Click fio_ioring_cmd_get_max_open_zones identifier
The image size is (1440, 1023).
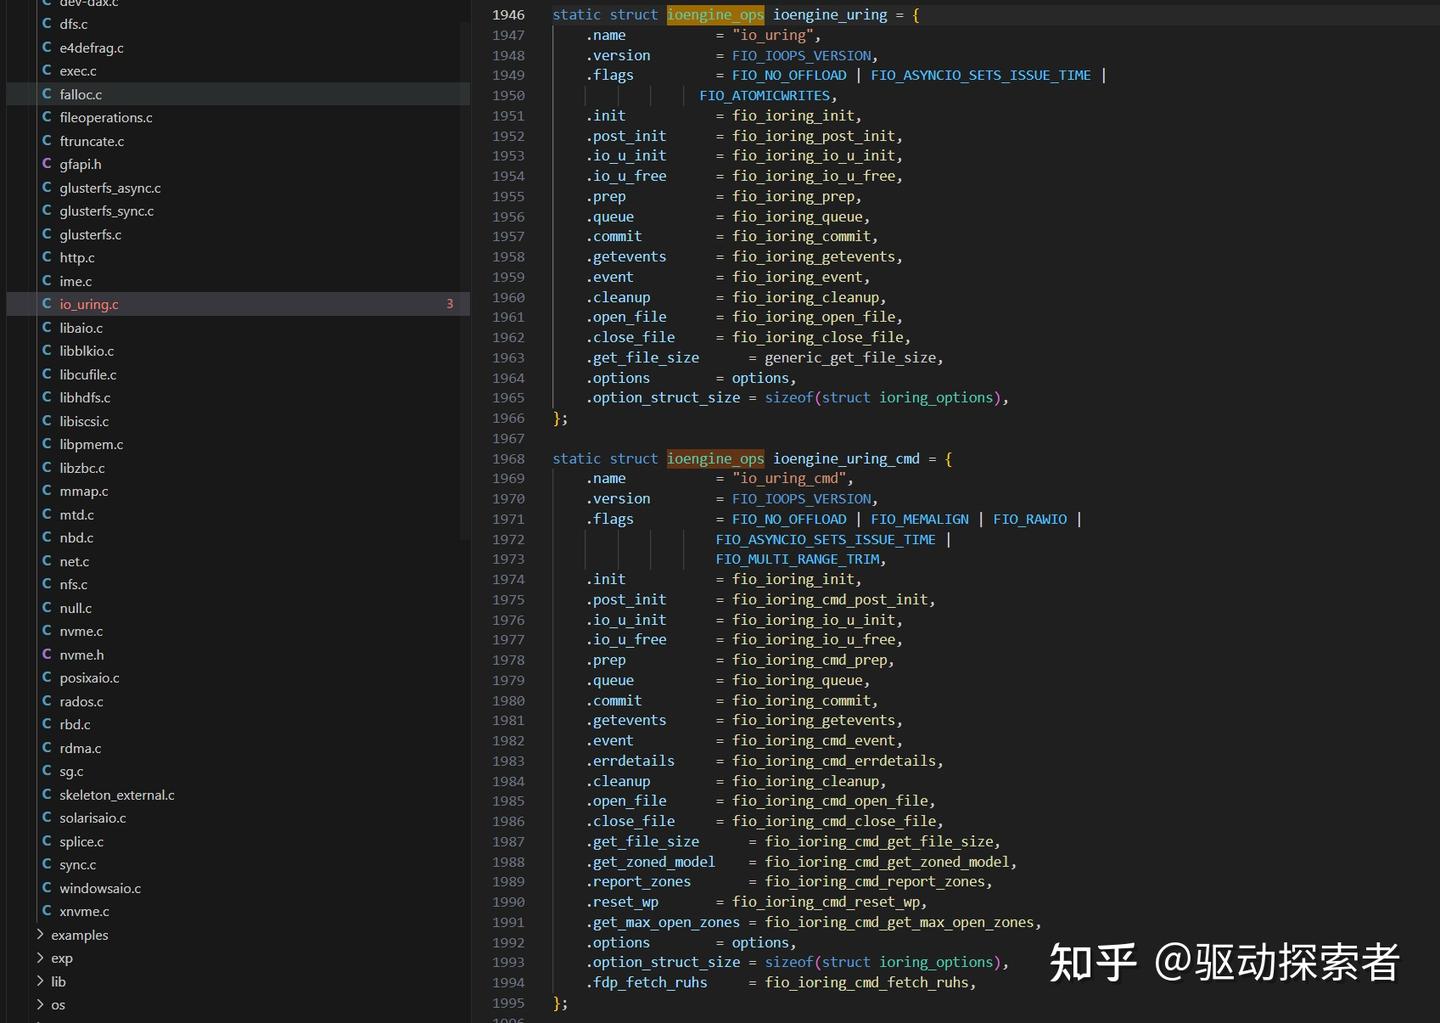click(x=900, y=923)
